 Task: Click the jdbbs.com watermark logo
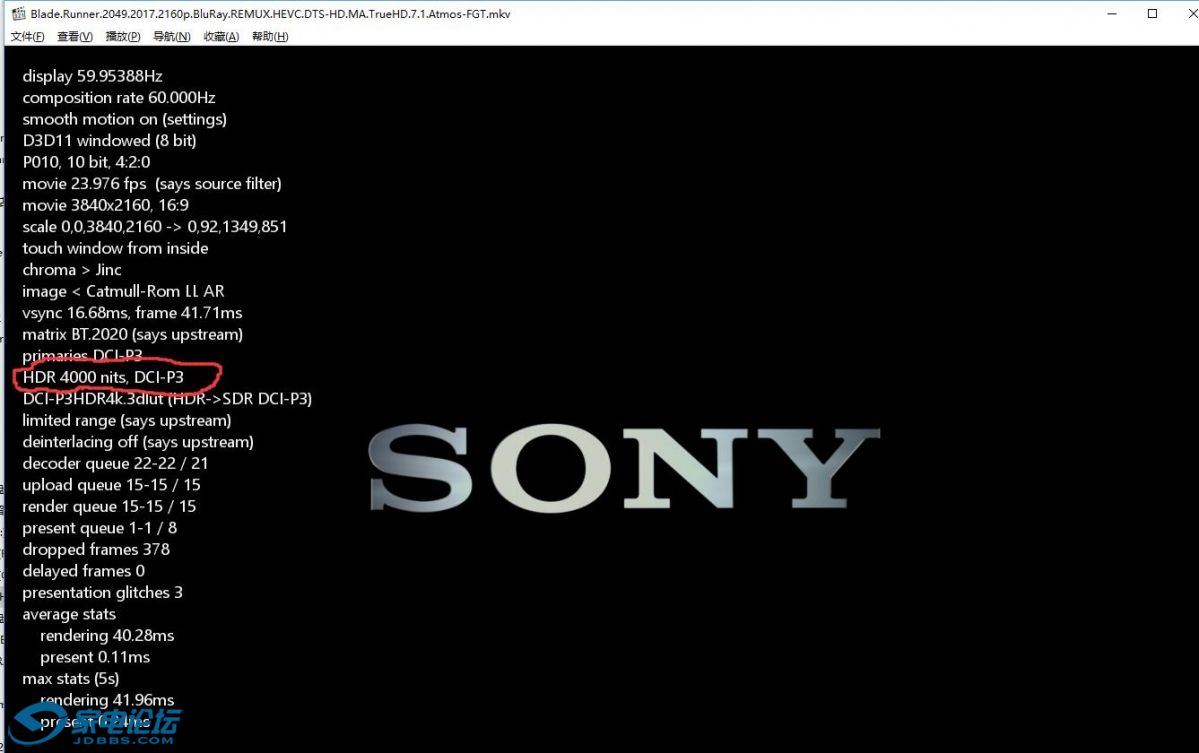(x=98, y=725)
